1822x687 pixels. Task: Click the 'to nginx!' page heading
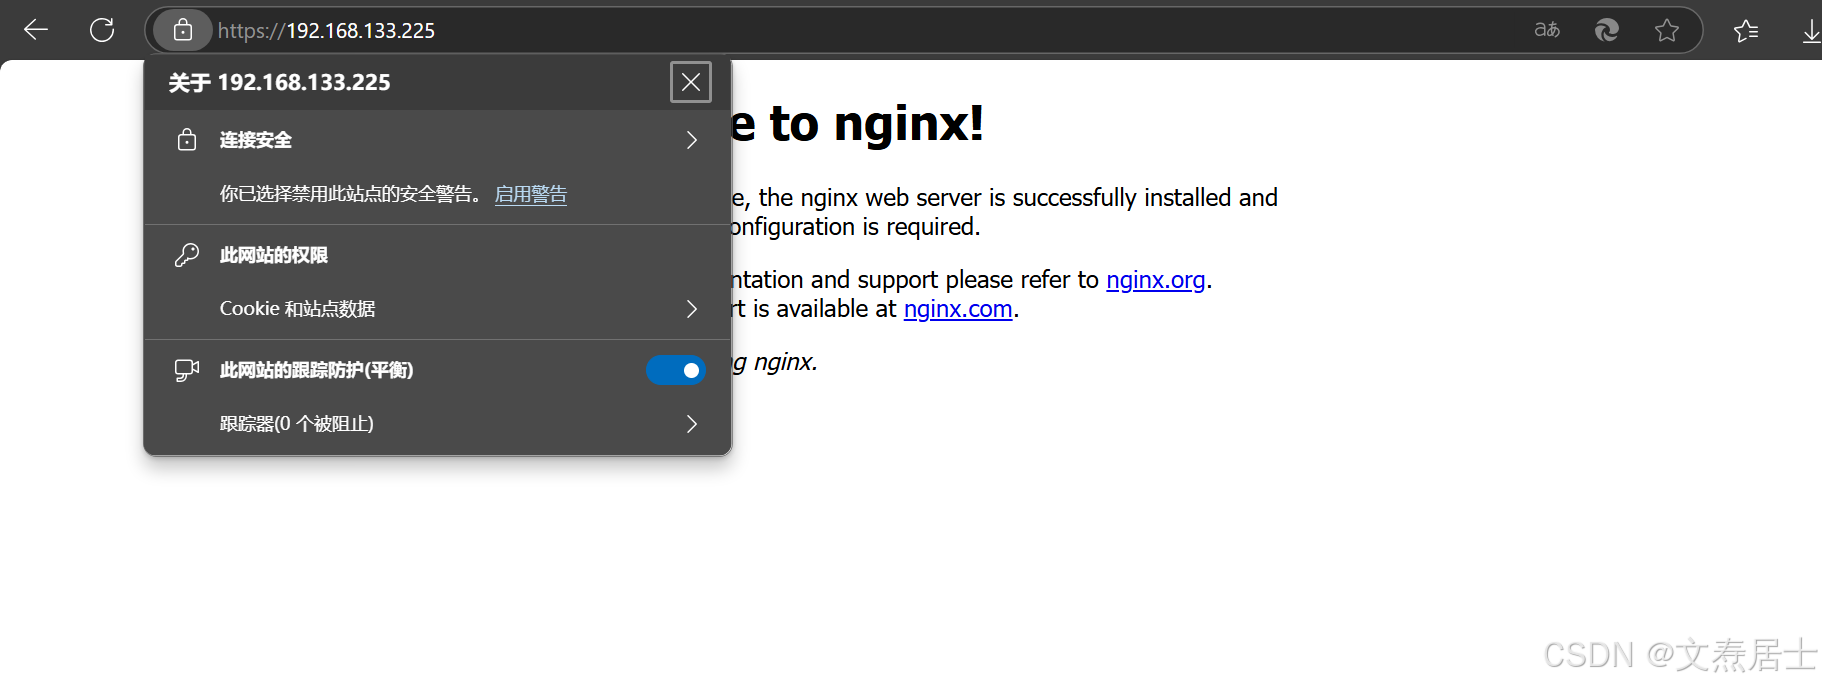(x=858, y=124)
